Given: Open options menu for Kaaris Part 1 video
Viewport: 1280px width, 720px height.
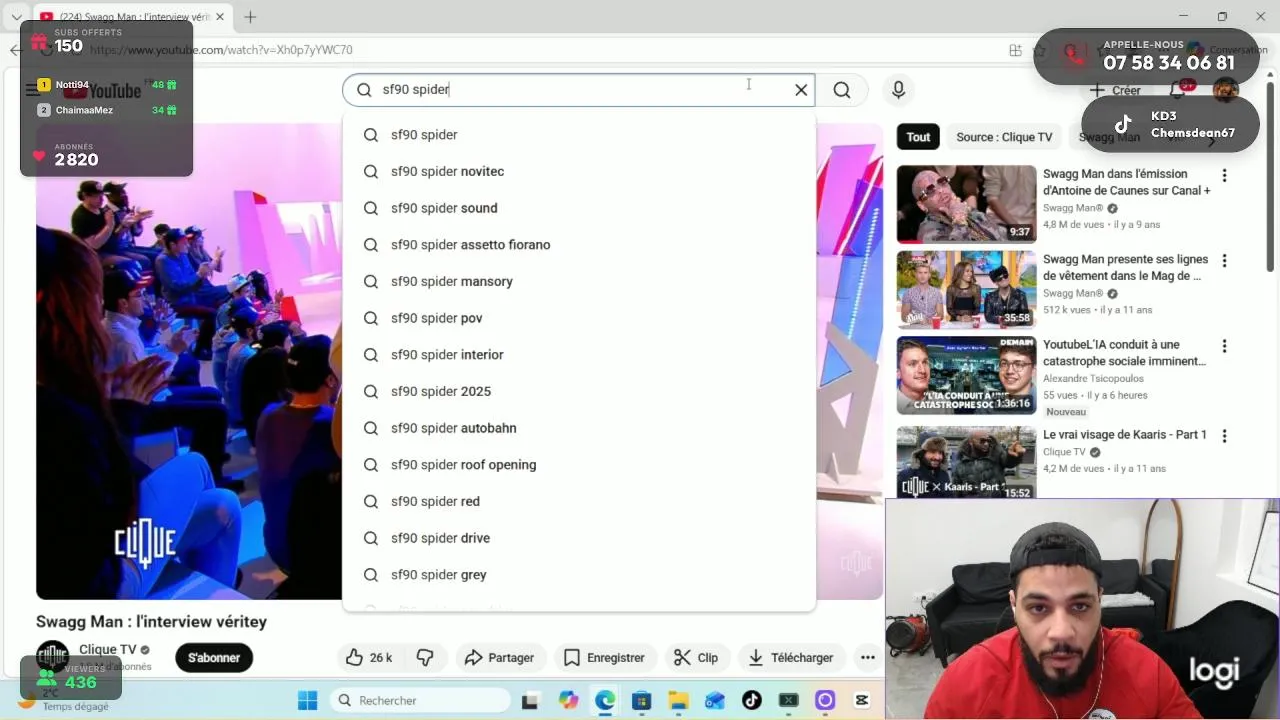Looking at the screenshot, I should pyautogui.click(x=1224, y=436).
